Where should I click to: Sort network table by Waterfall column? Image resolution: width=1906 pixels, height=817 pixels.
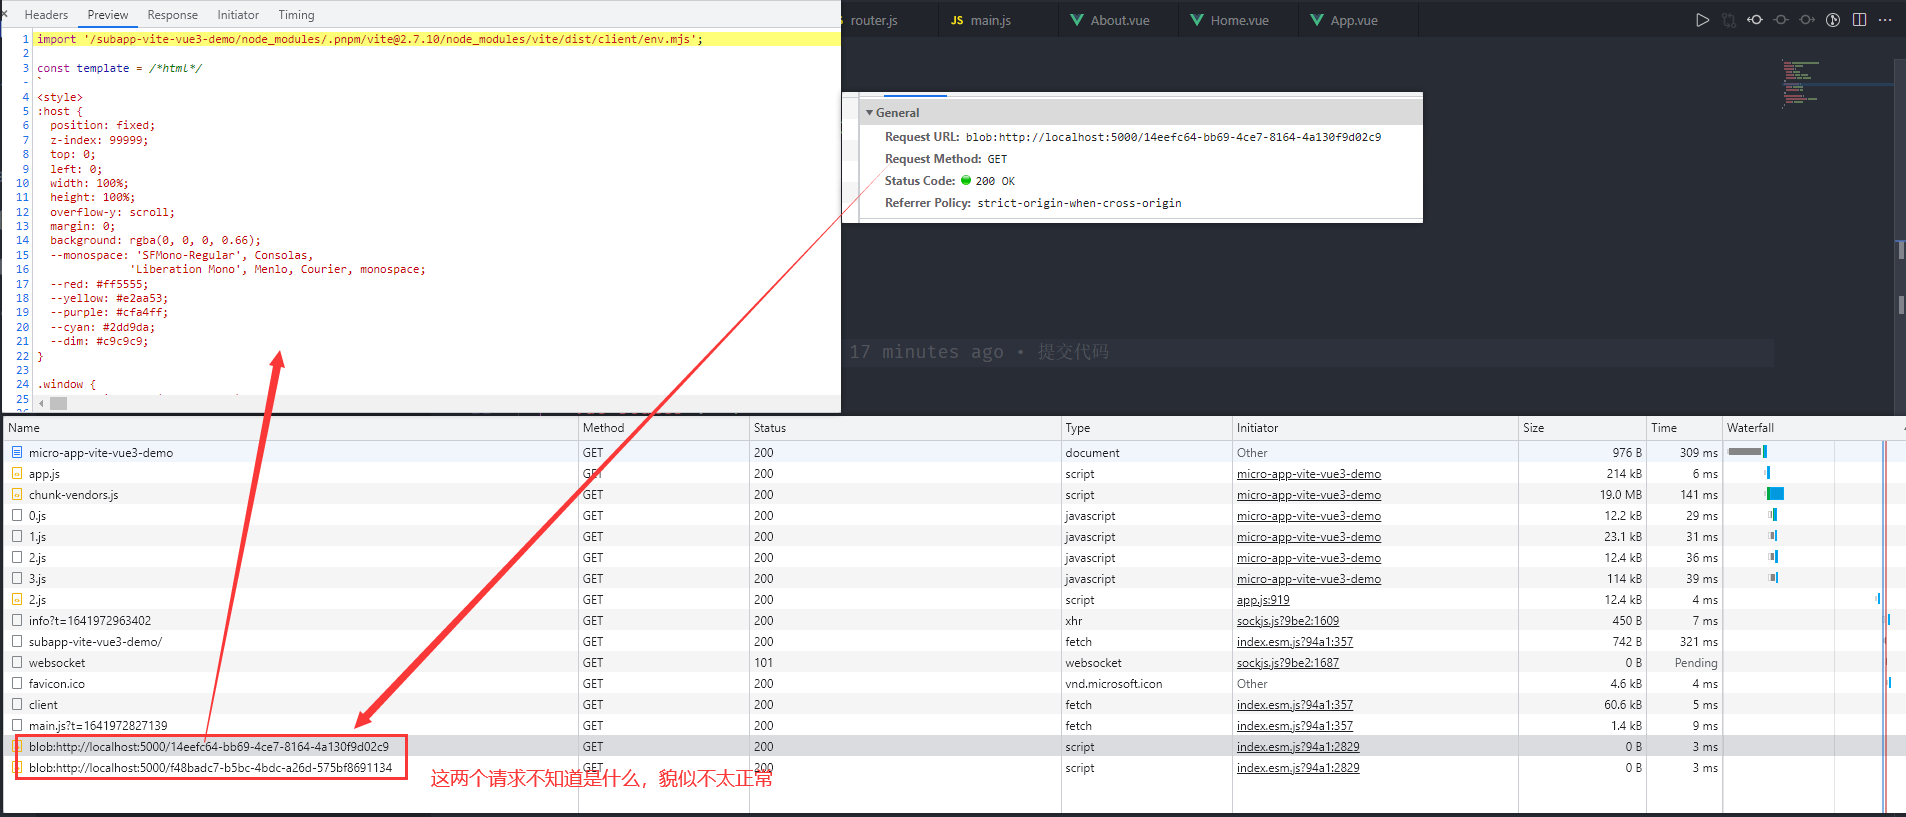[1814, 428]
